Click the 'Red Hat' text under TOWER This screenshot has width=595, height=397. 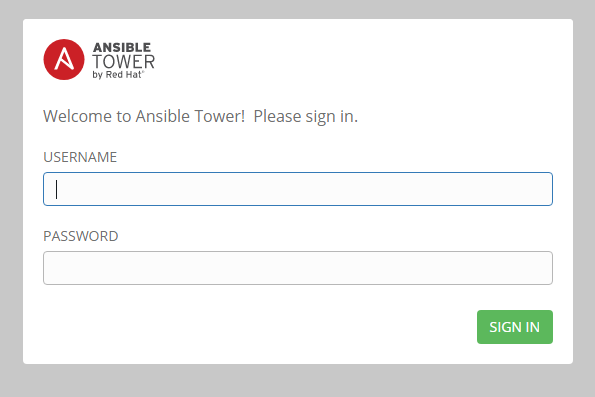124,74
